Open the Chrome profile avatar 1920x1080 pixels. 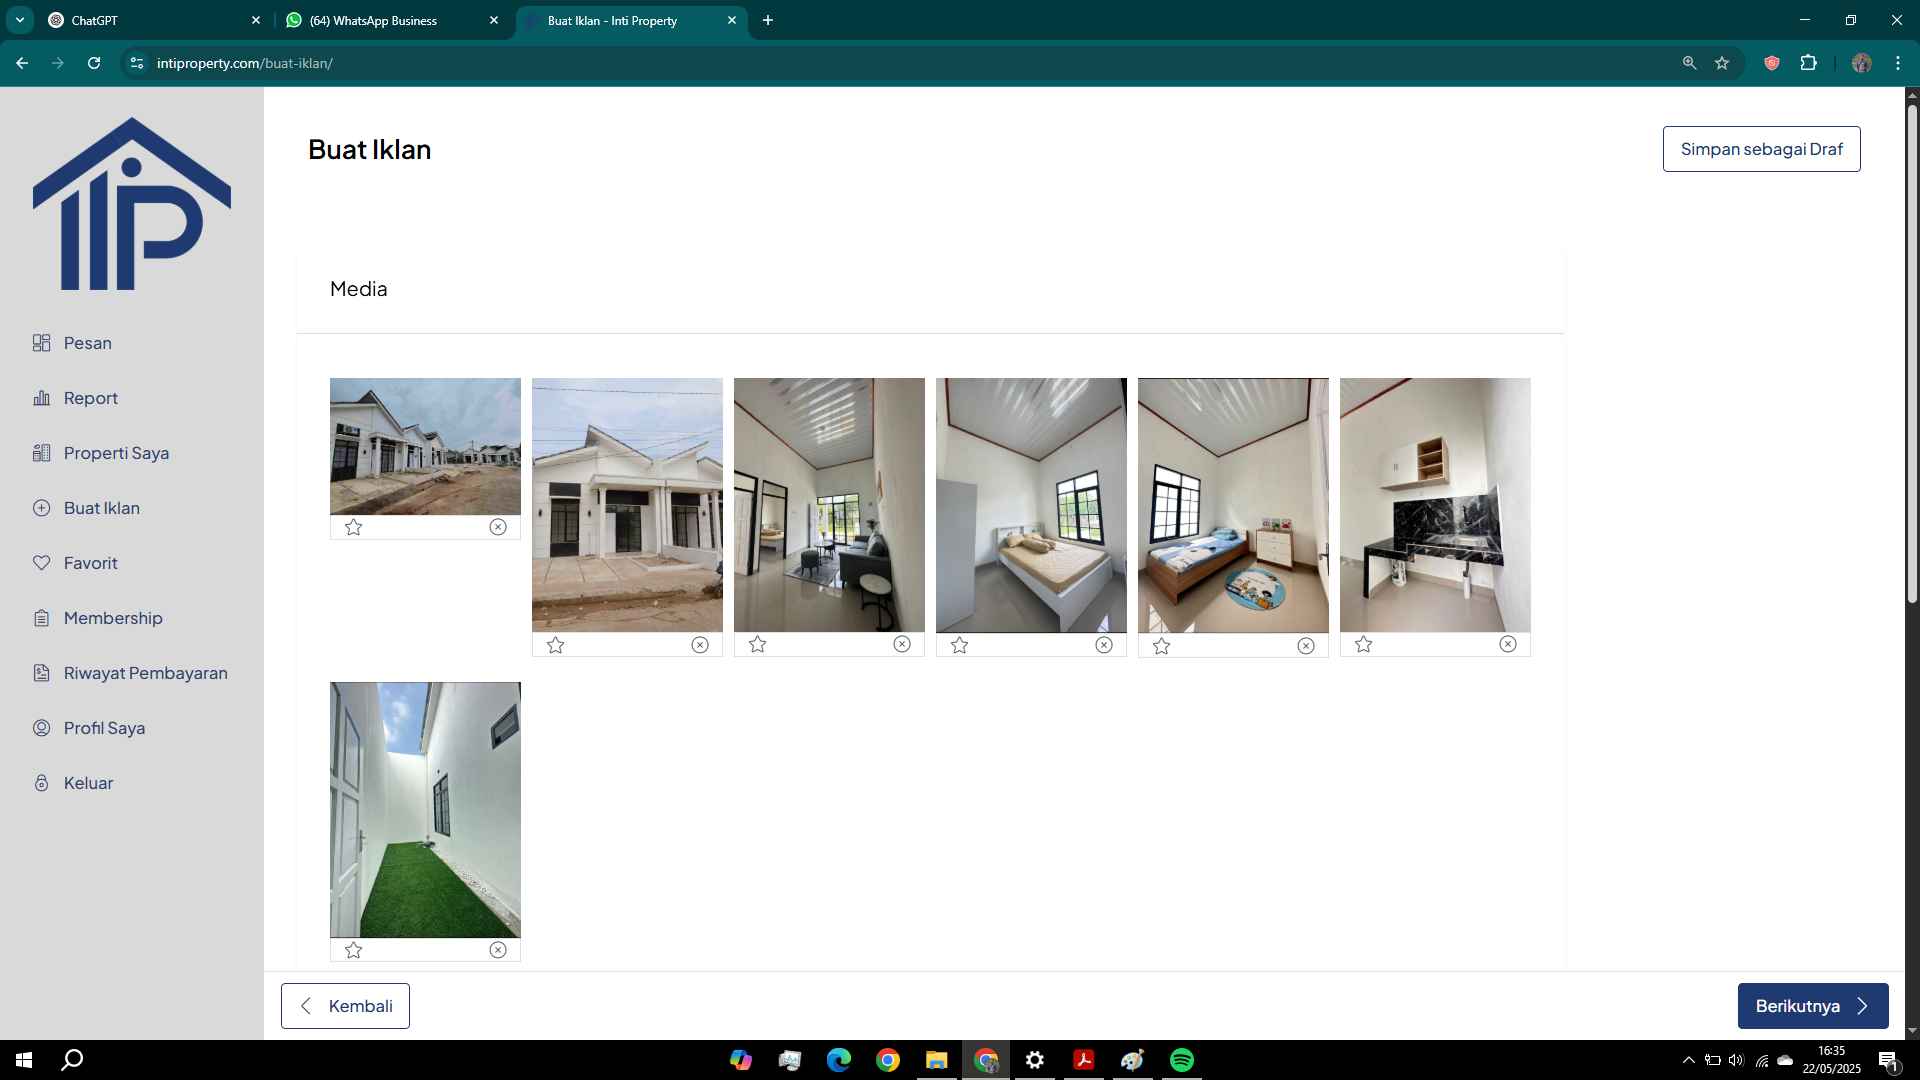point(1861,63)
